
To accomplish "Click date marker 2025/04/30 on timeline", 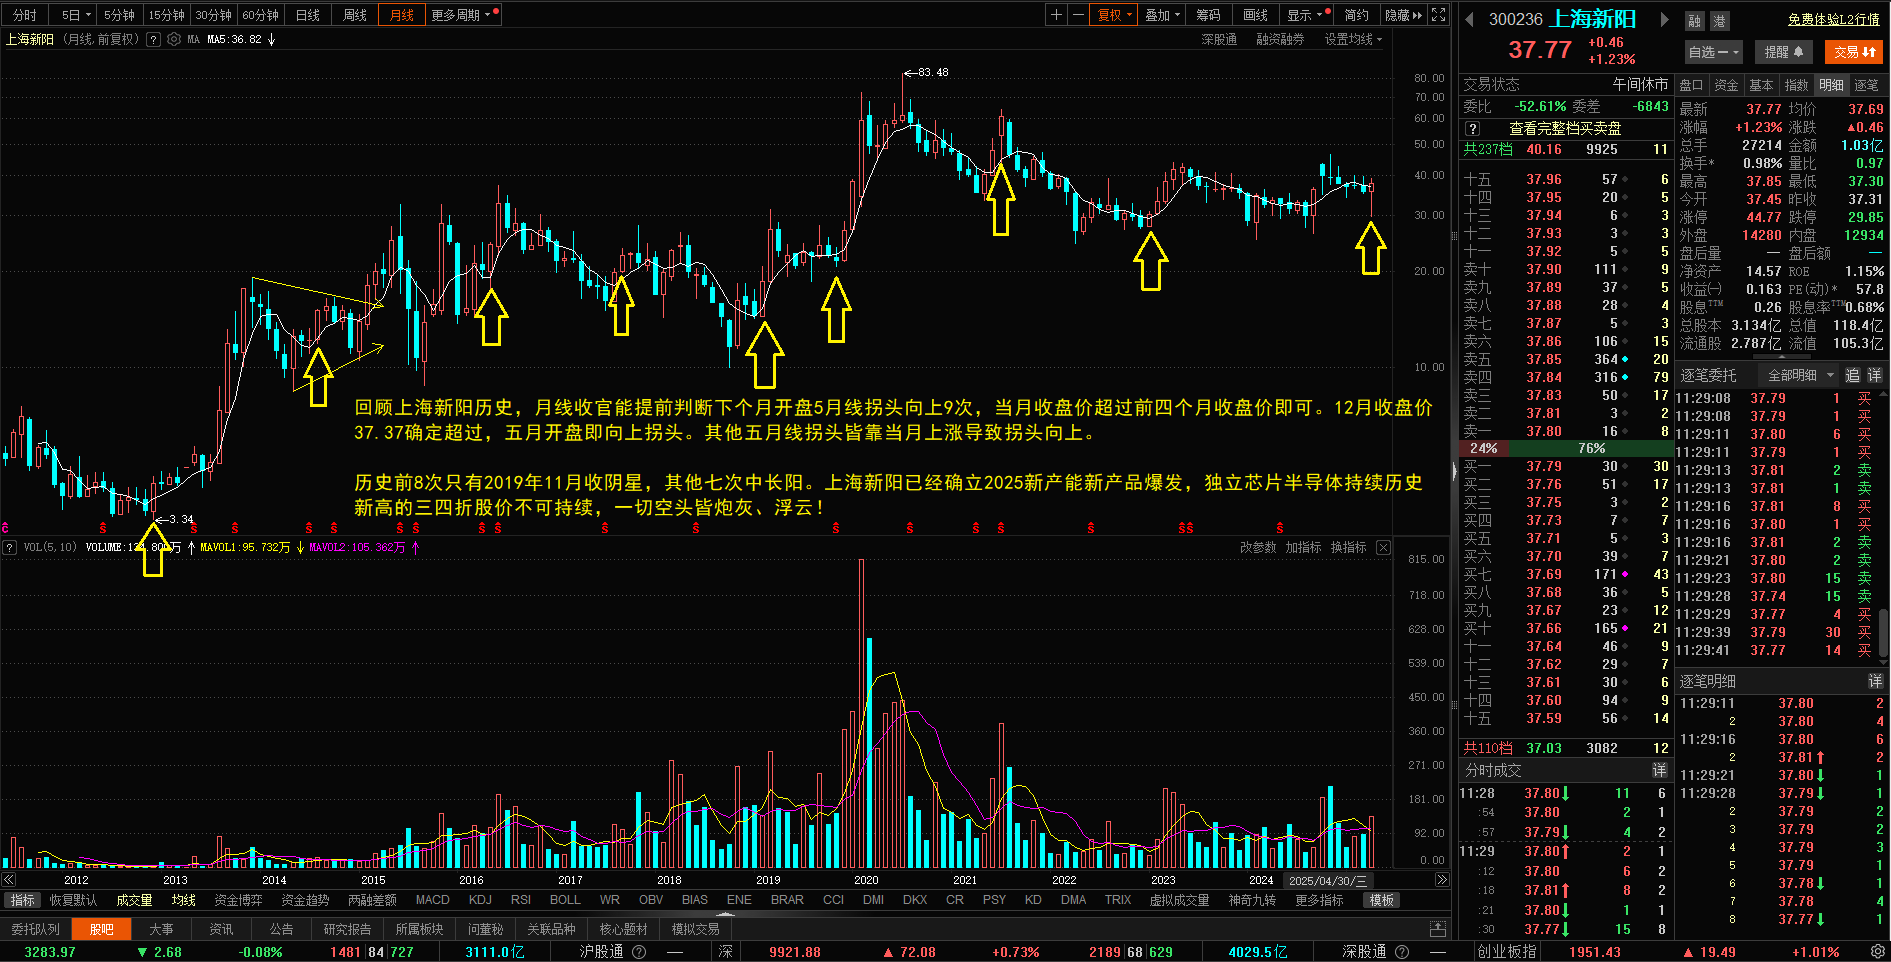I will (x=1327, y=880).
